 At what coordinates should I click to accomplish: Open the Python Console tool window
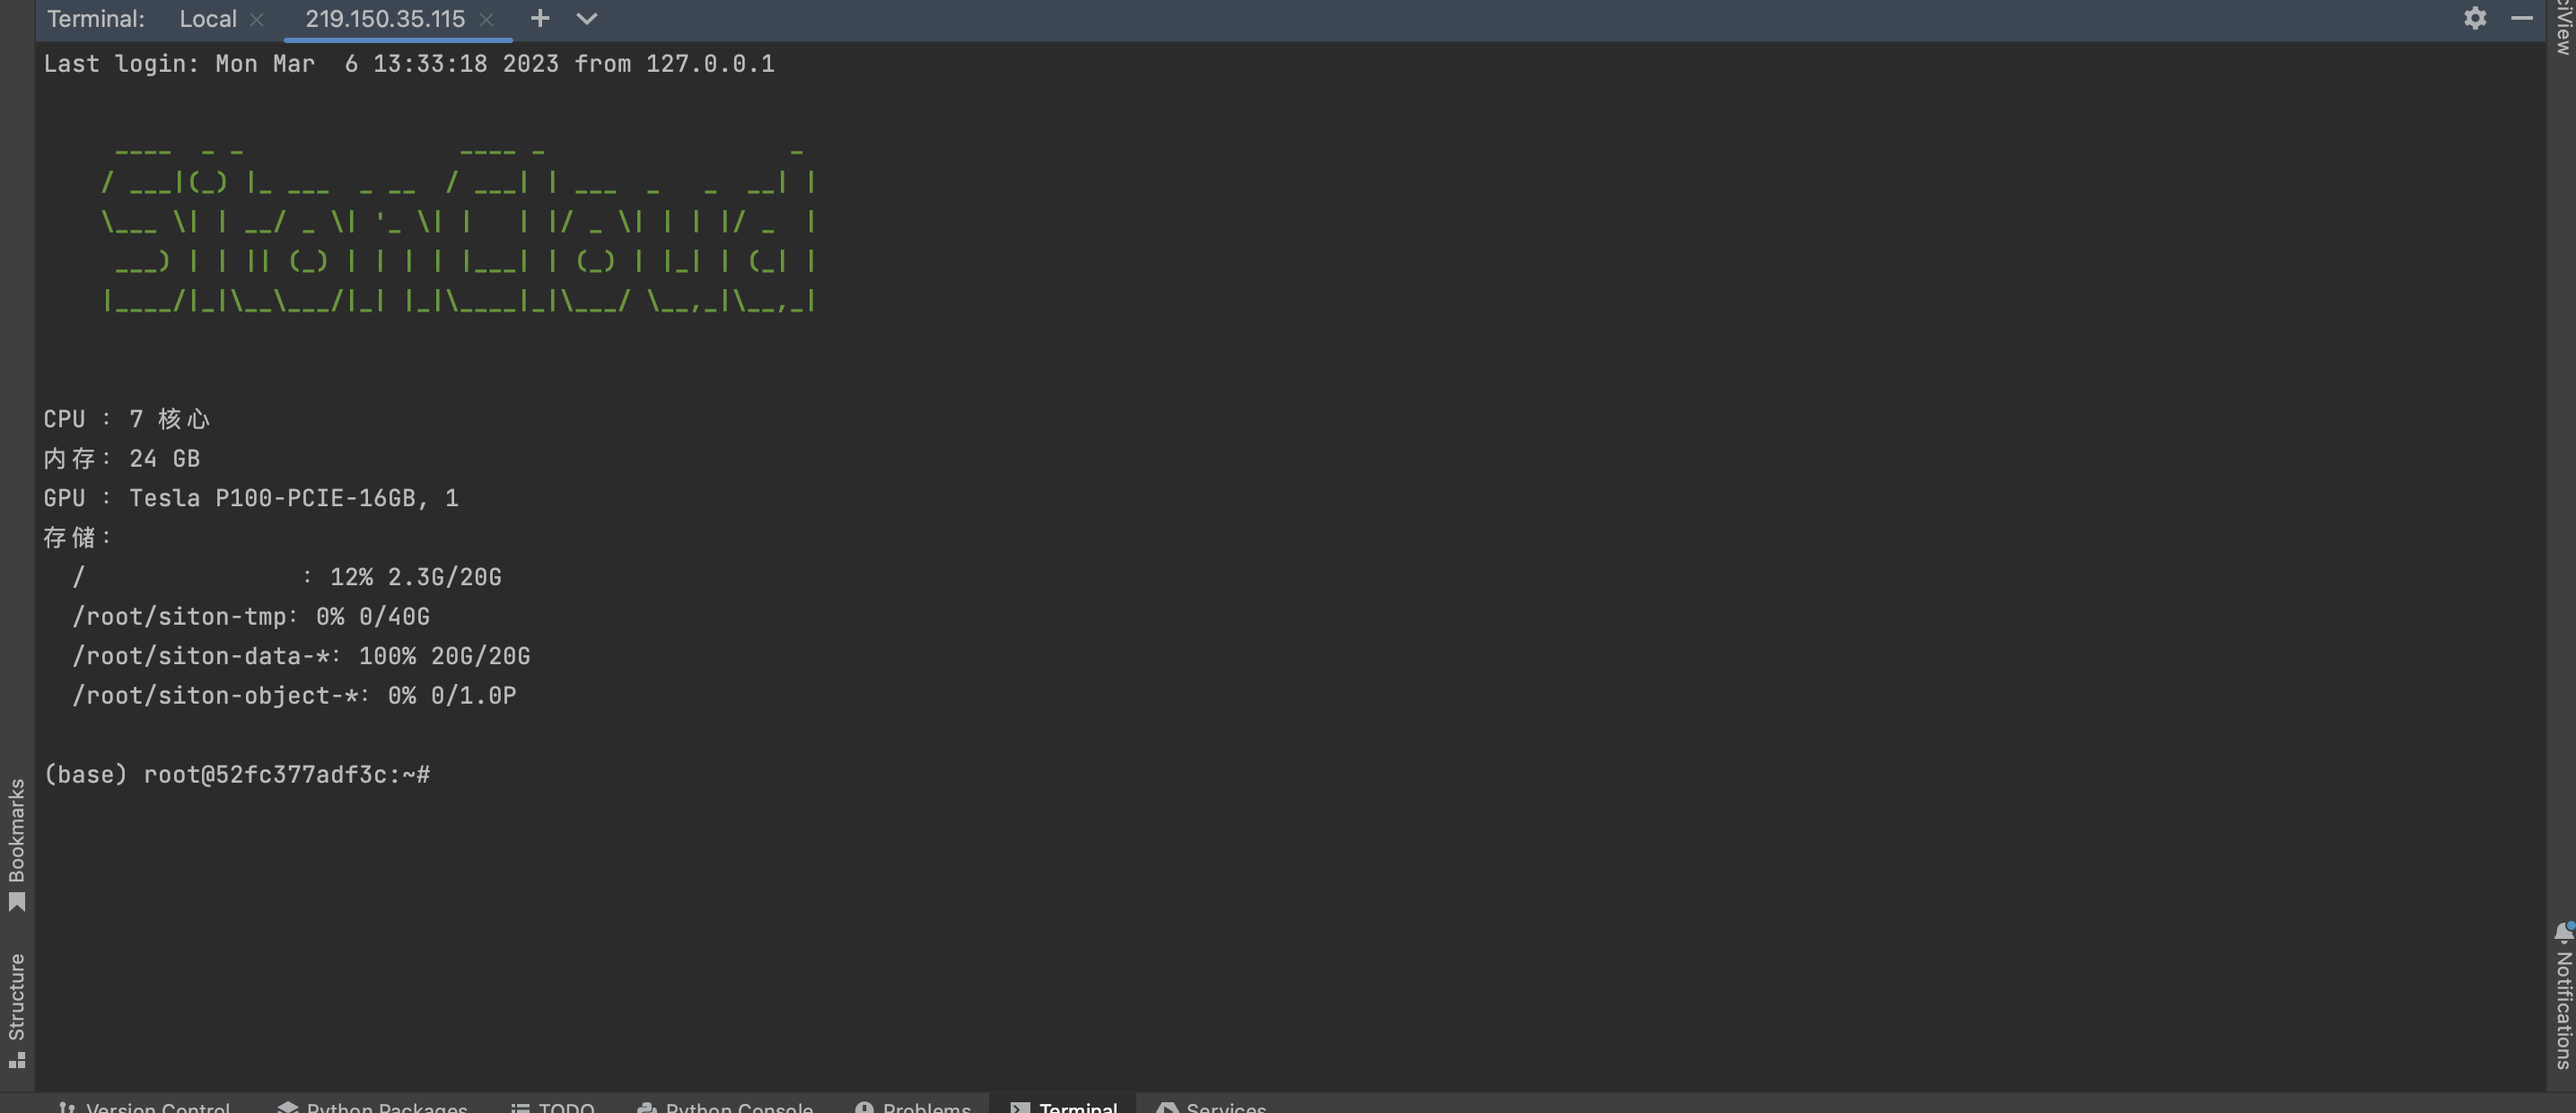(725, 1106)
